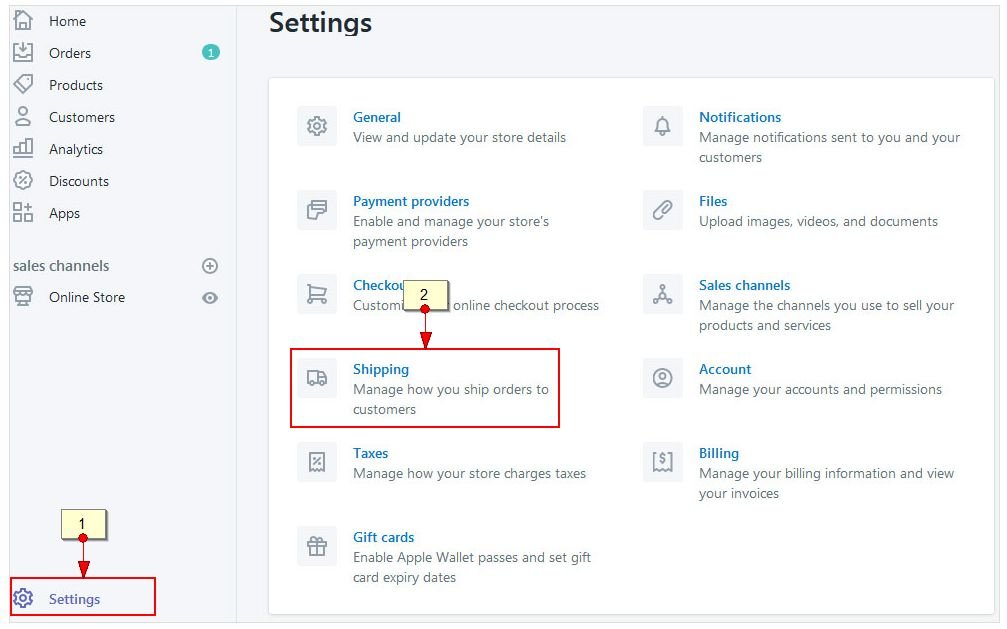Open Orders in the sidebar

(70, 53)
